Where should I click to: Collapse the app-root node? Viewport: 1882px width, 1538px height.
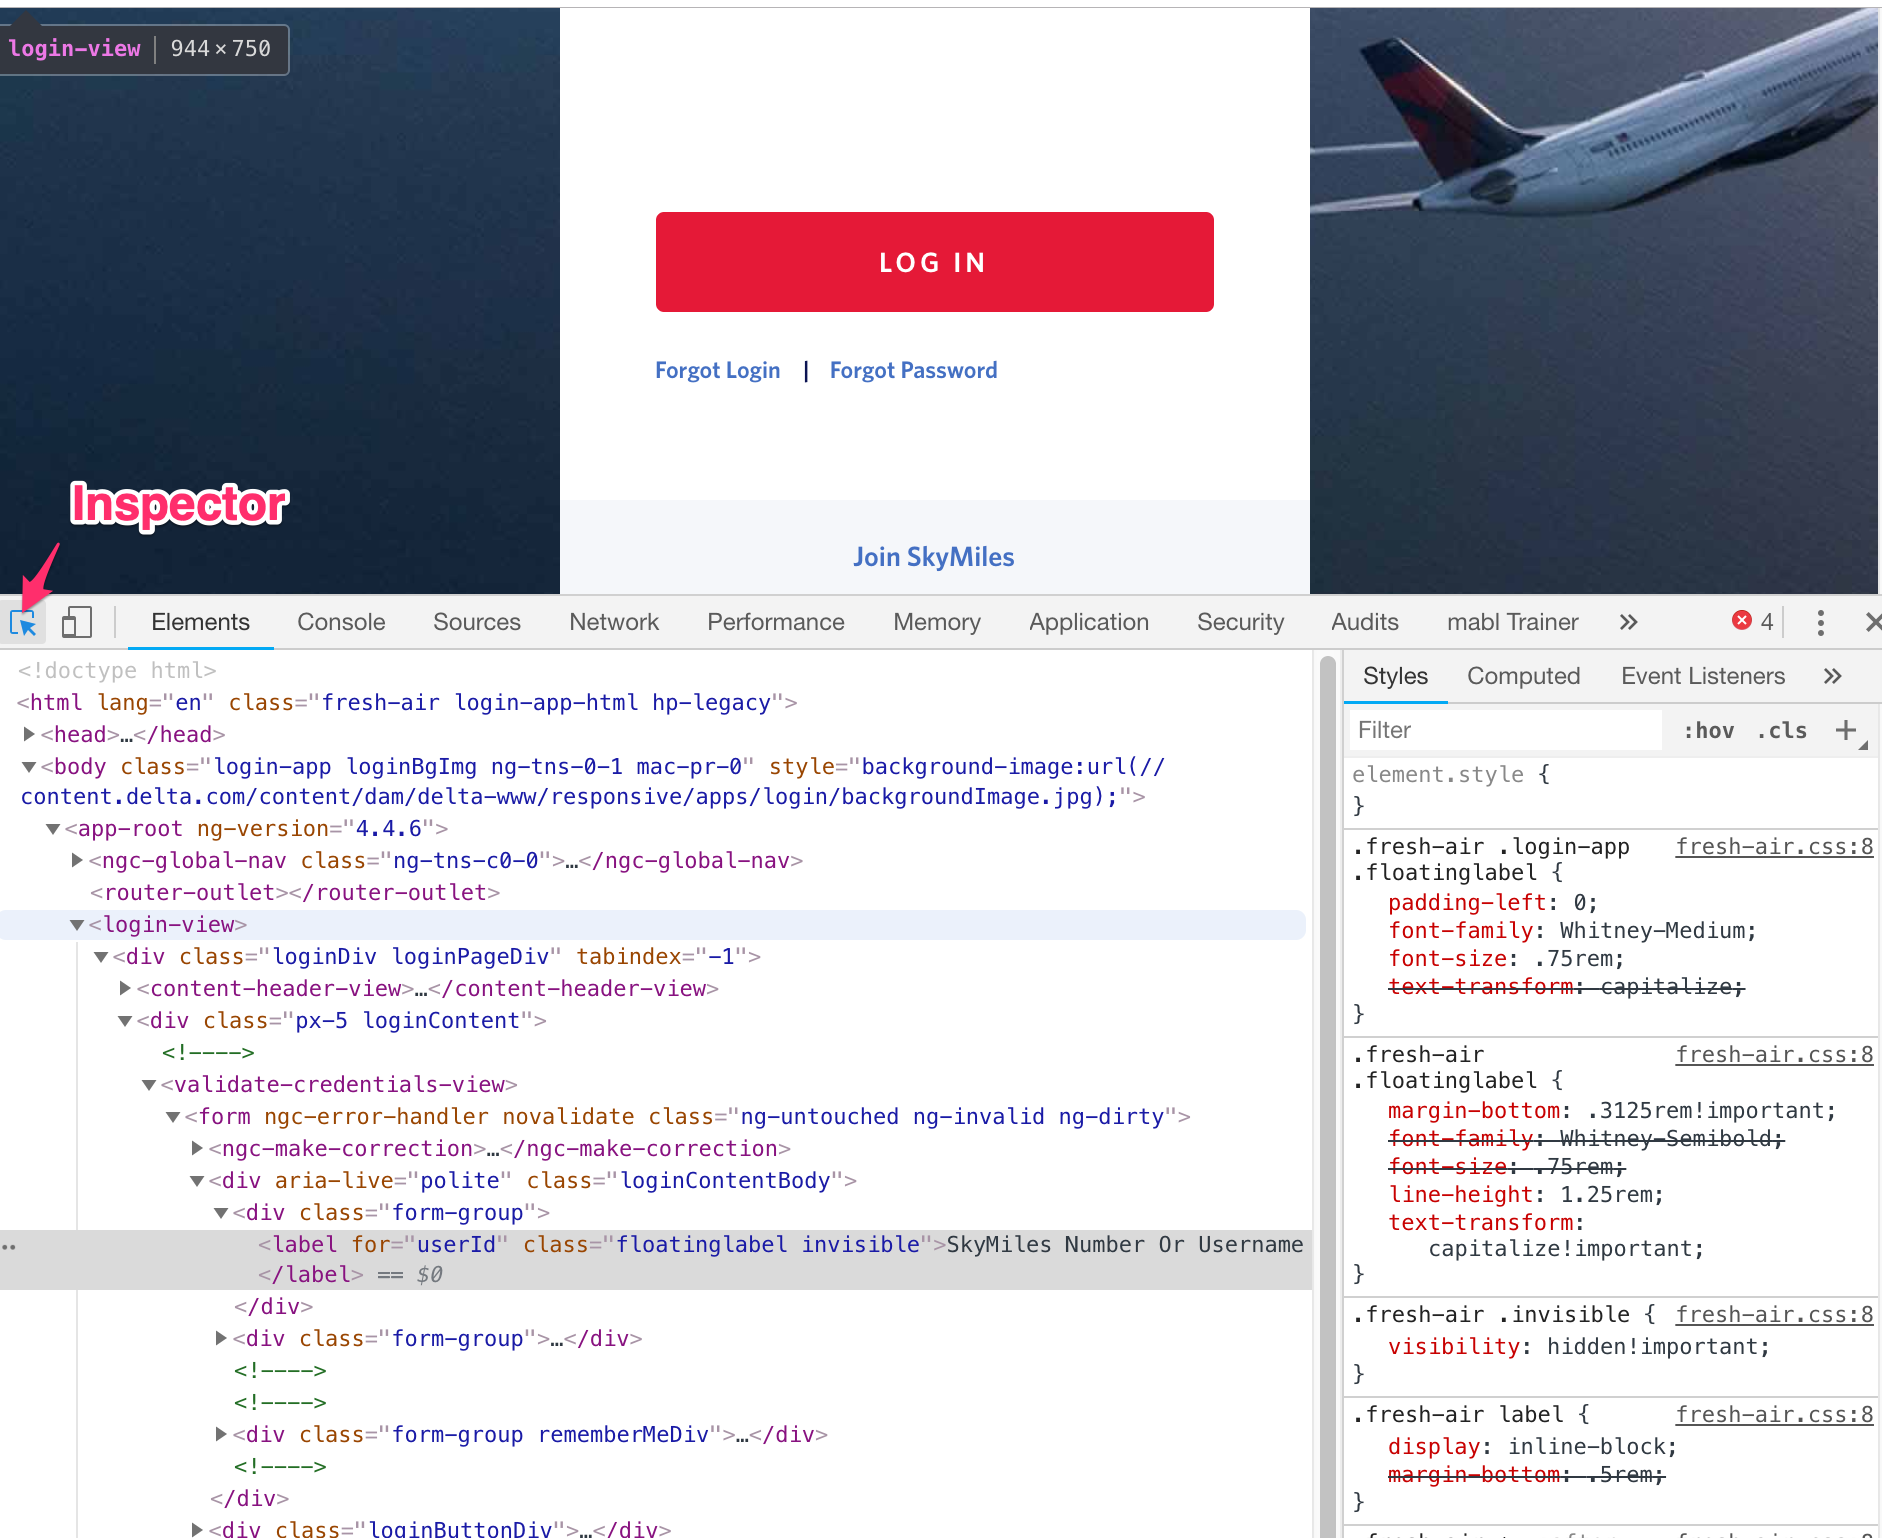coord(53,829)
